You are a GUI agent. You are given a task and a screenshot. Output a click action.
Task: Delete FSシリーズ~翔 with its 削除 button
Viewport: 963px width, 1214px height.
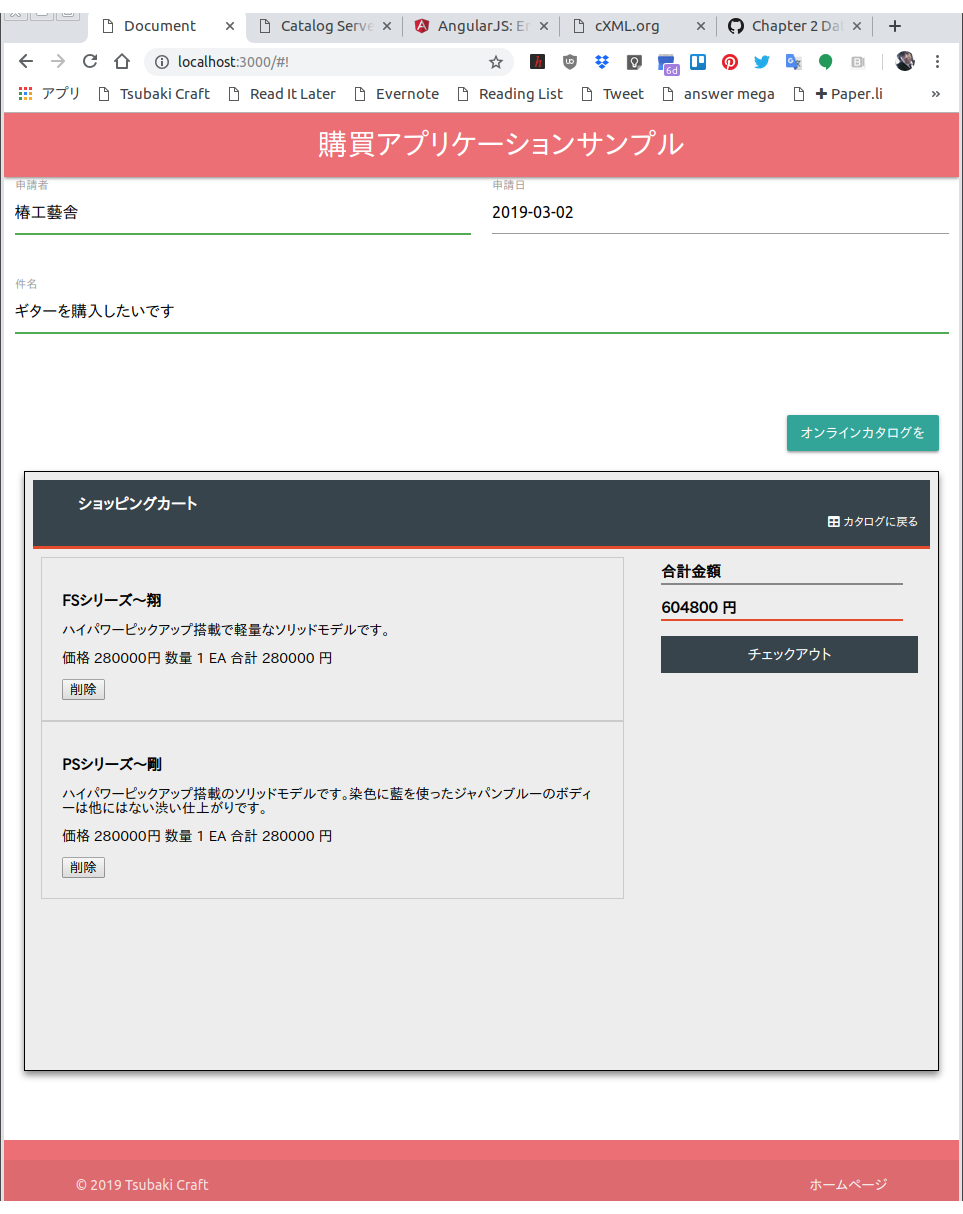[x=83, y=689]
